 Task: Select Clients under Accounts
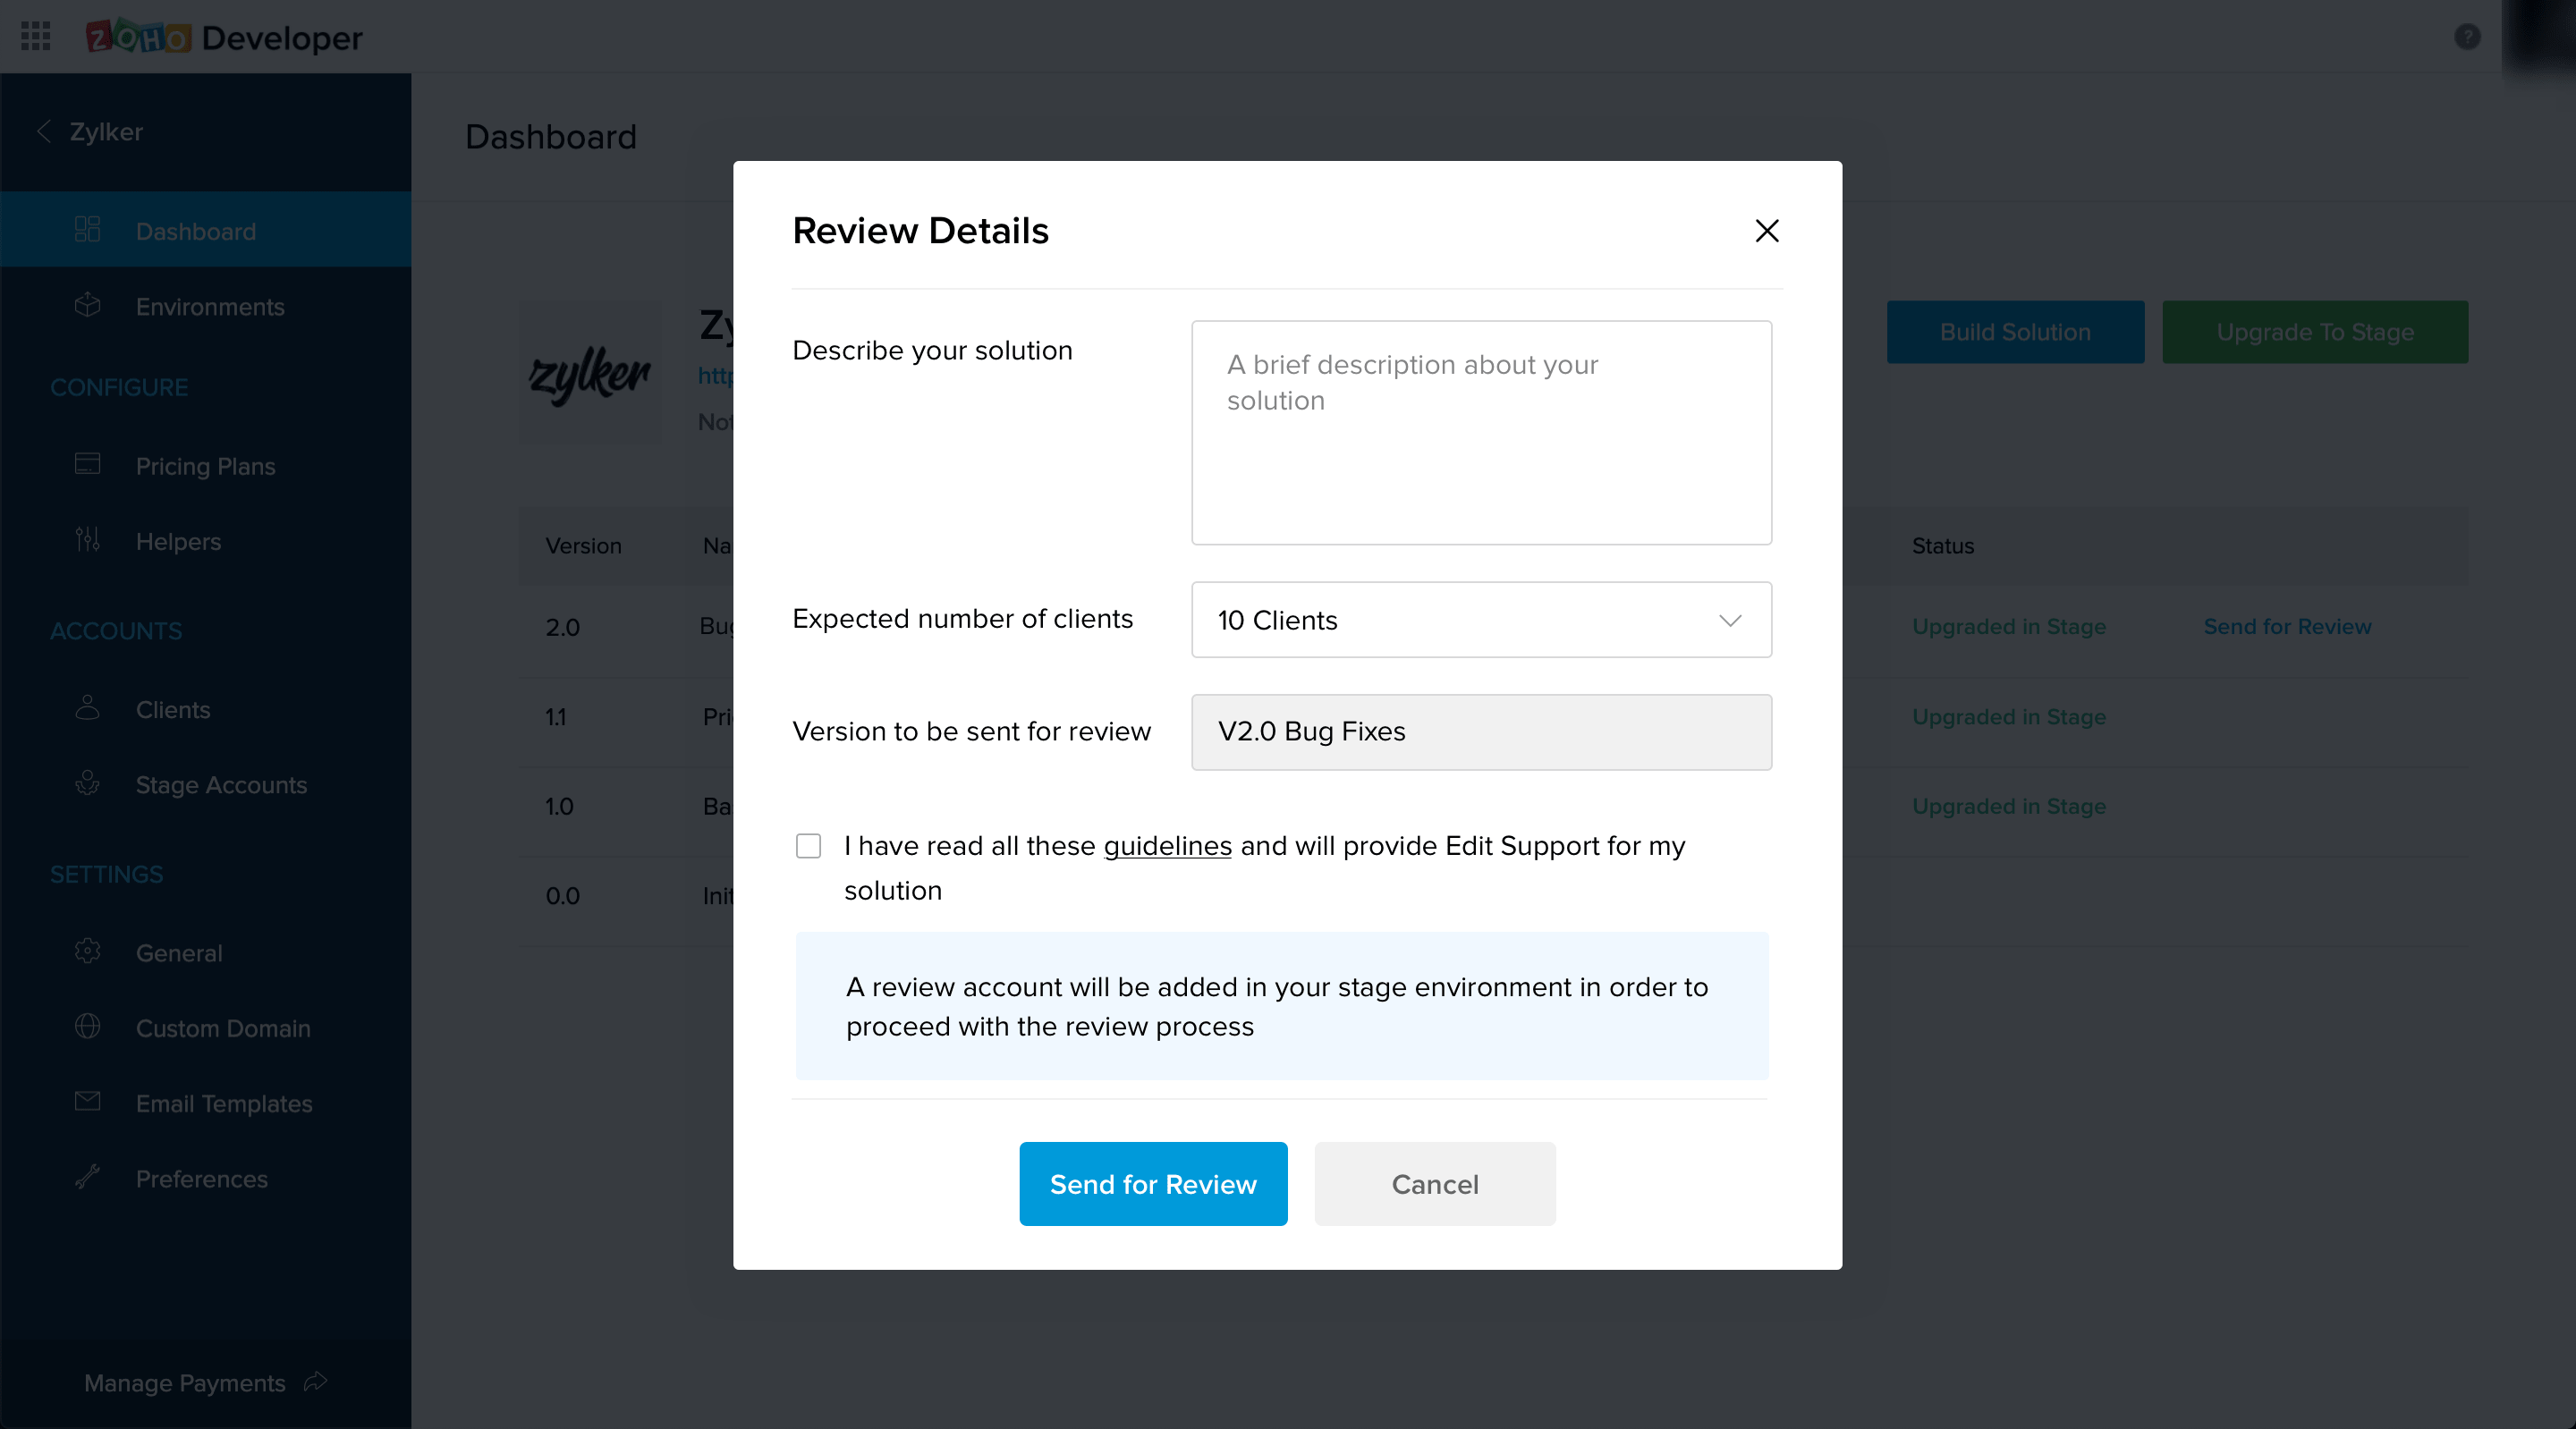(x=172, y=710)
